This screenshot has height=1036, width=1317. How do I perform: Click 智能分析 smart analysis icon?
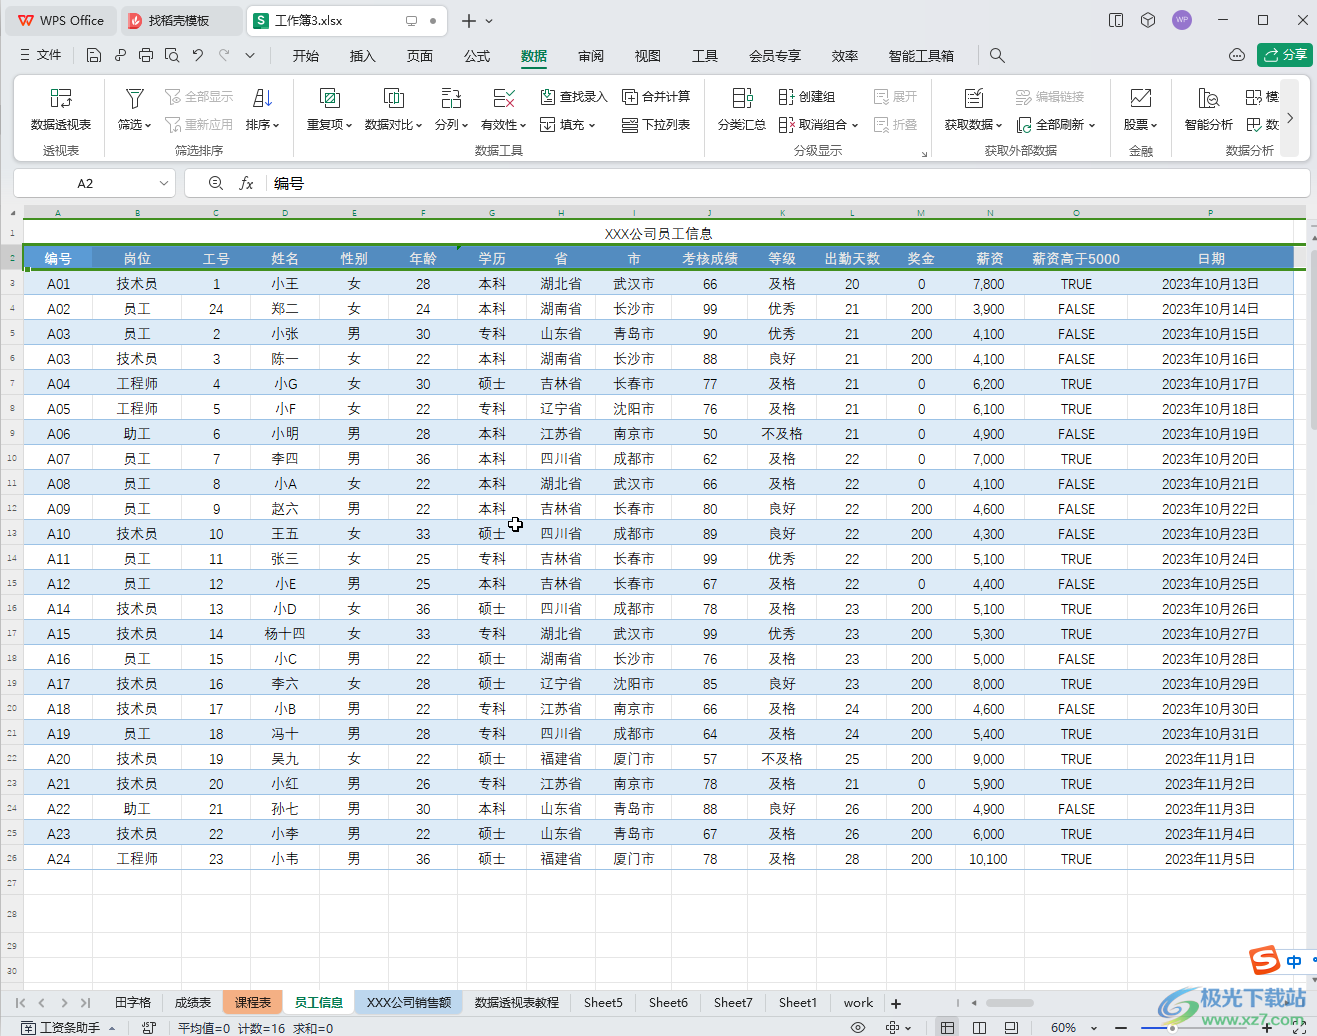click(1208, 98)
